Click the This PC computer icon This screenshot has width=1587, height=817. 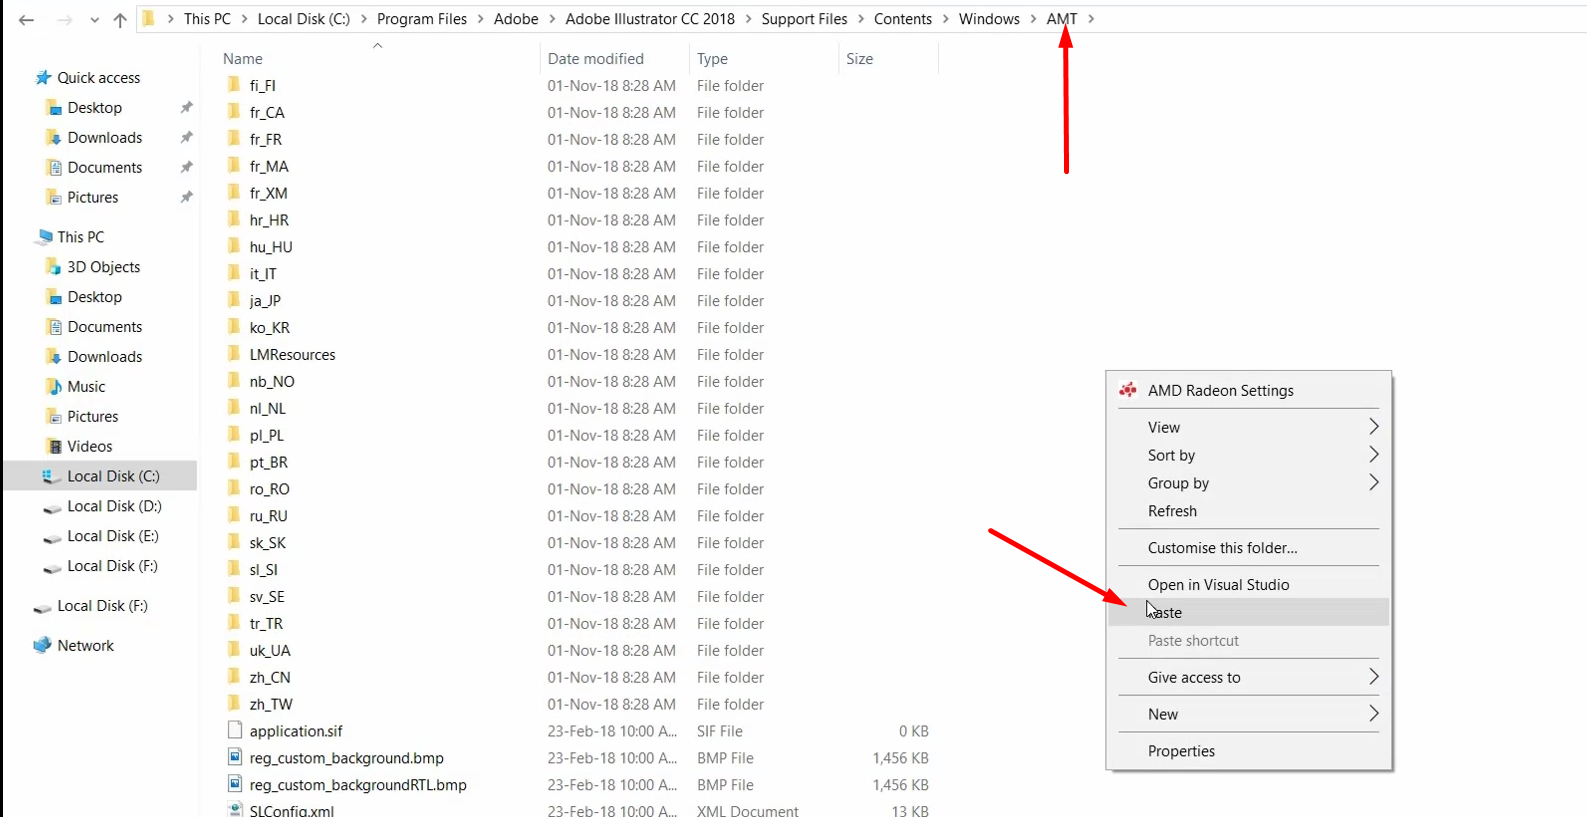tap(44, 237)
